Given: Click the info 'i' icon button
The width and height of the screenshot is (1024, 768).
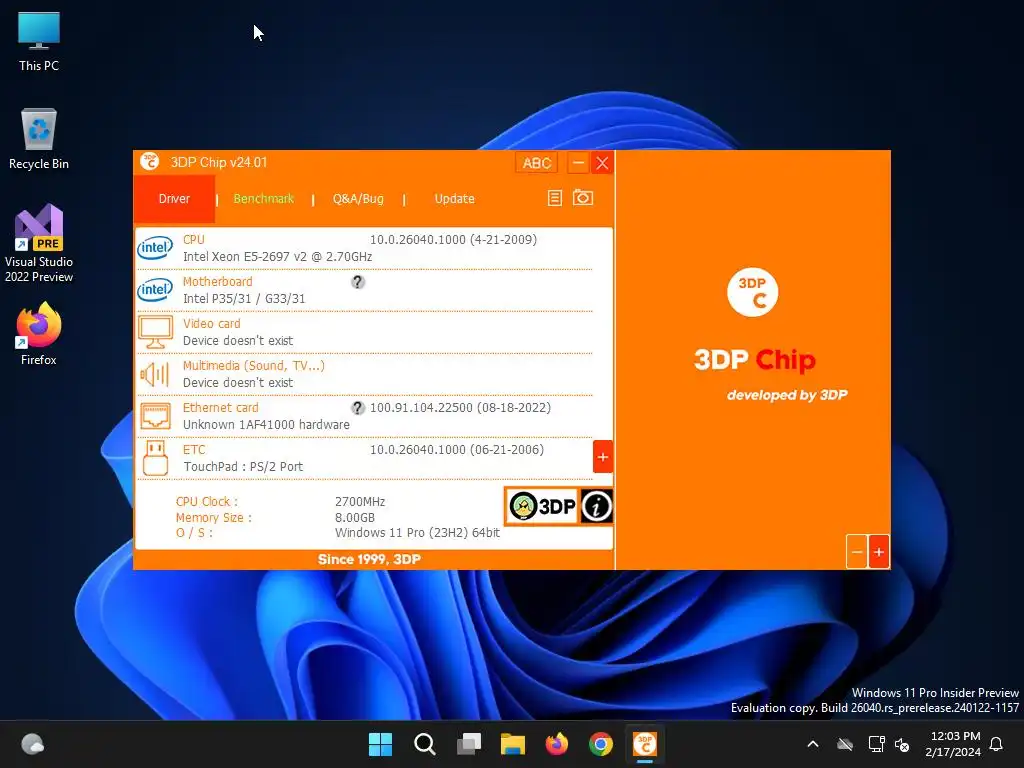Looking at the screenshot, I should point(596,506).
